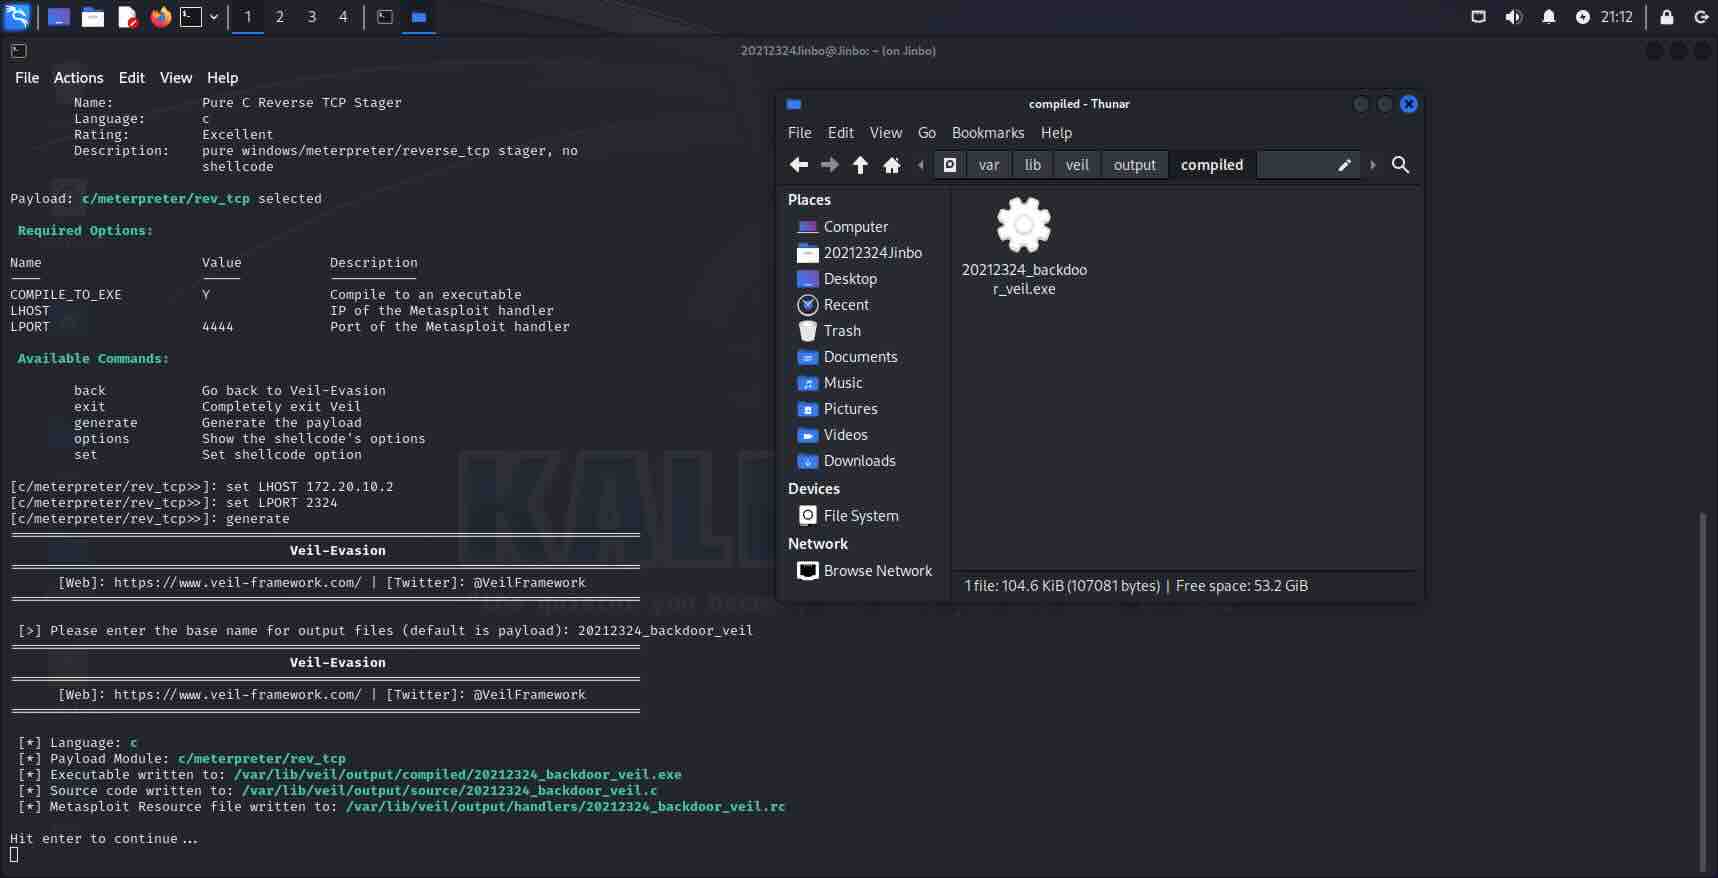Open the terminal Help menu
Viewport: 1718px width, 878px height.
click(222, 78)
